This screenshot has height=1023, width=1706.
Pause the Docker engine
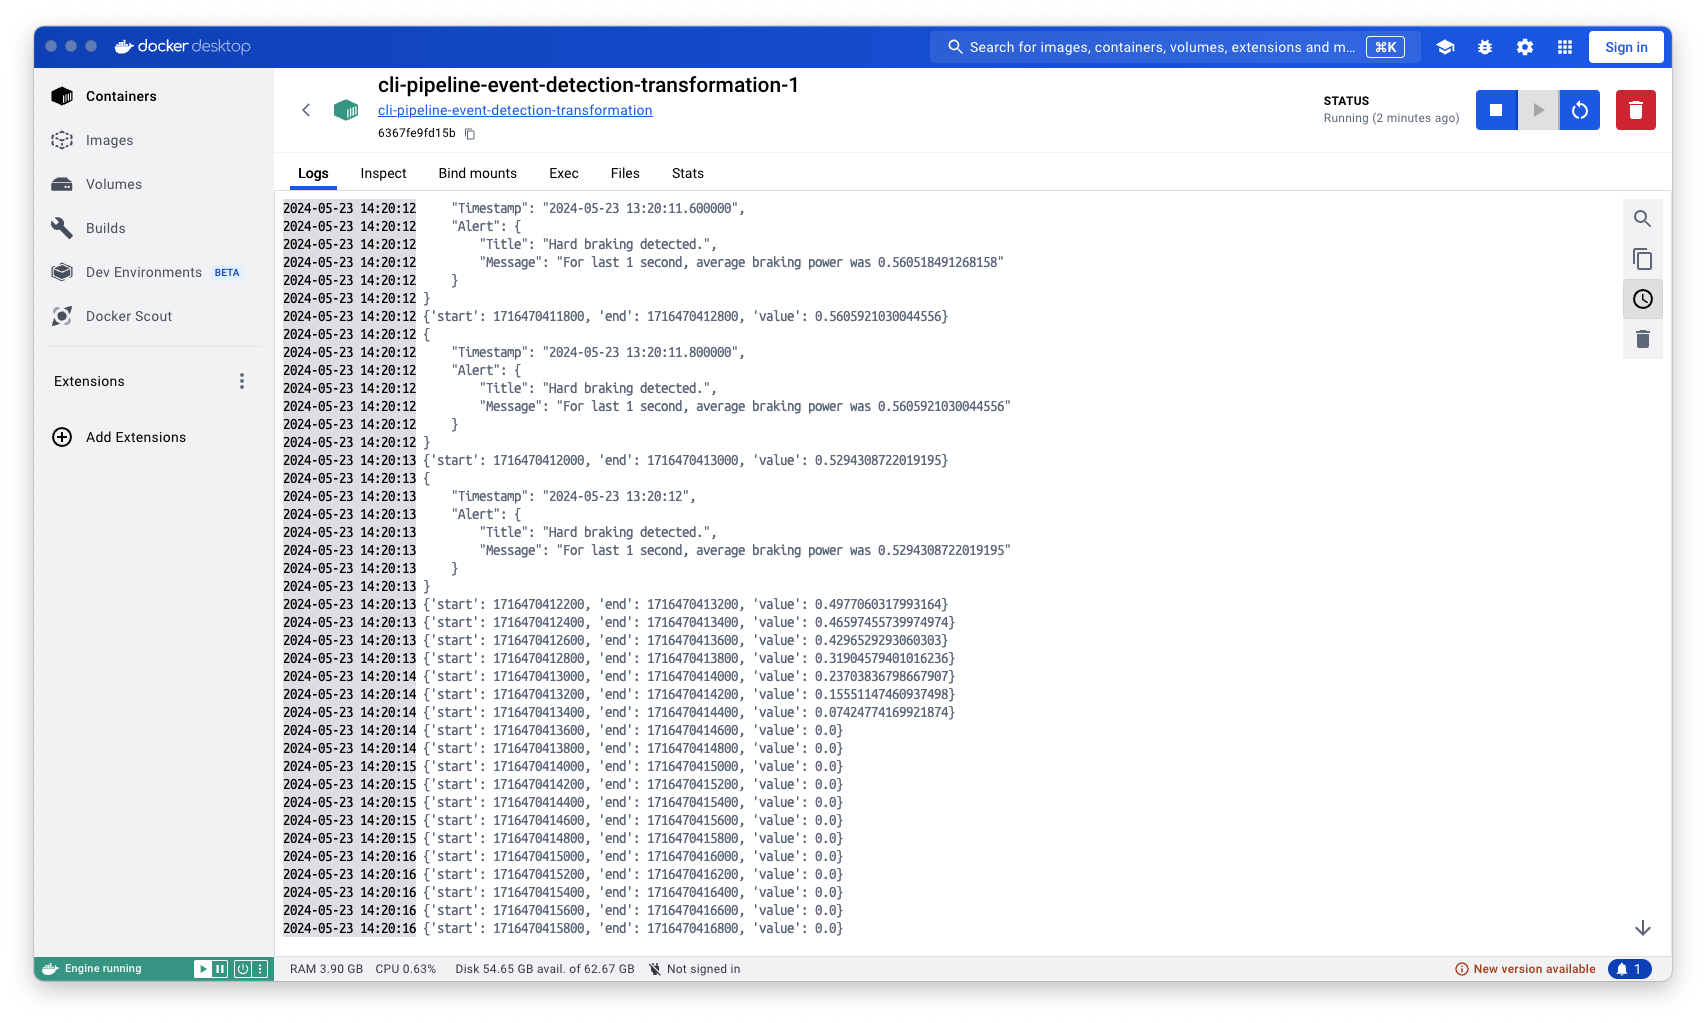[220, 969]
